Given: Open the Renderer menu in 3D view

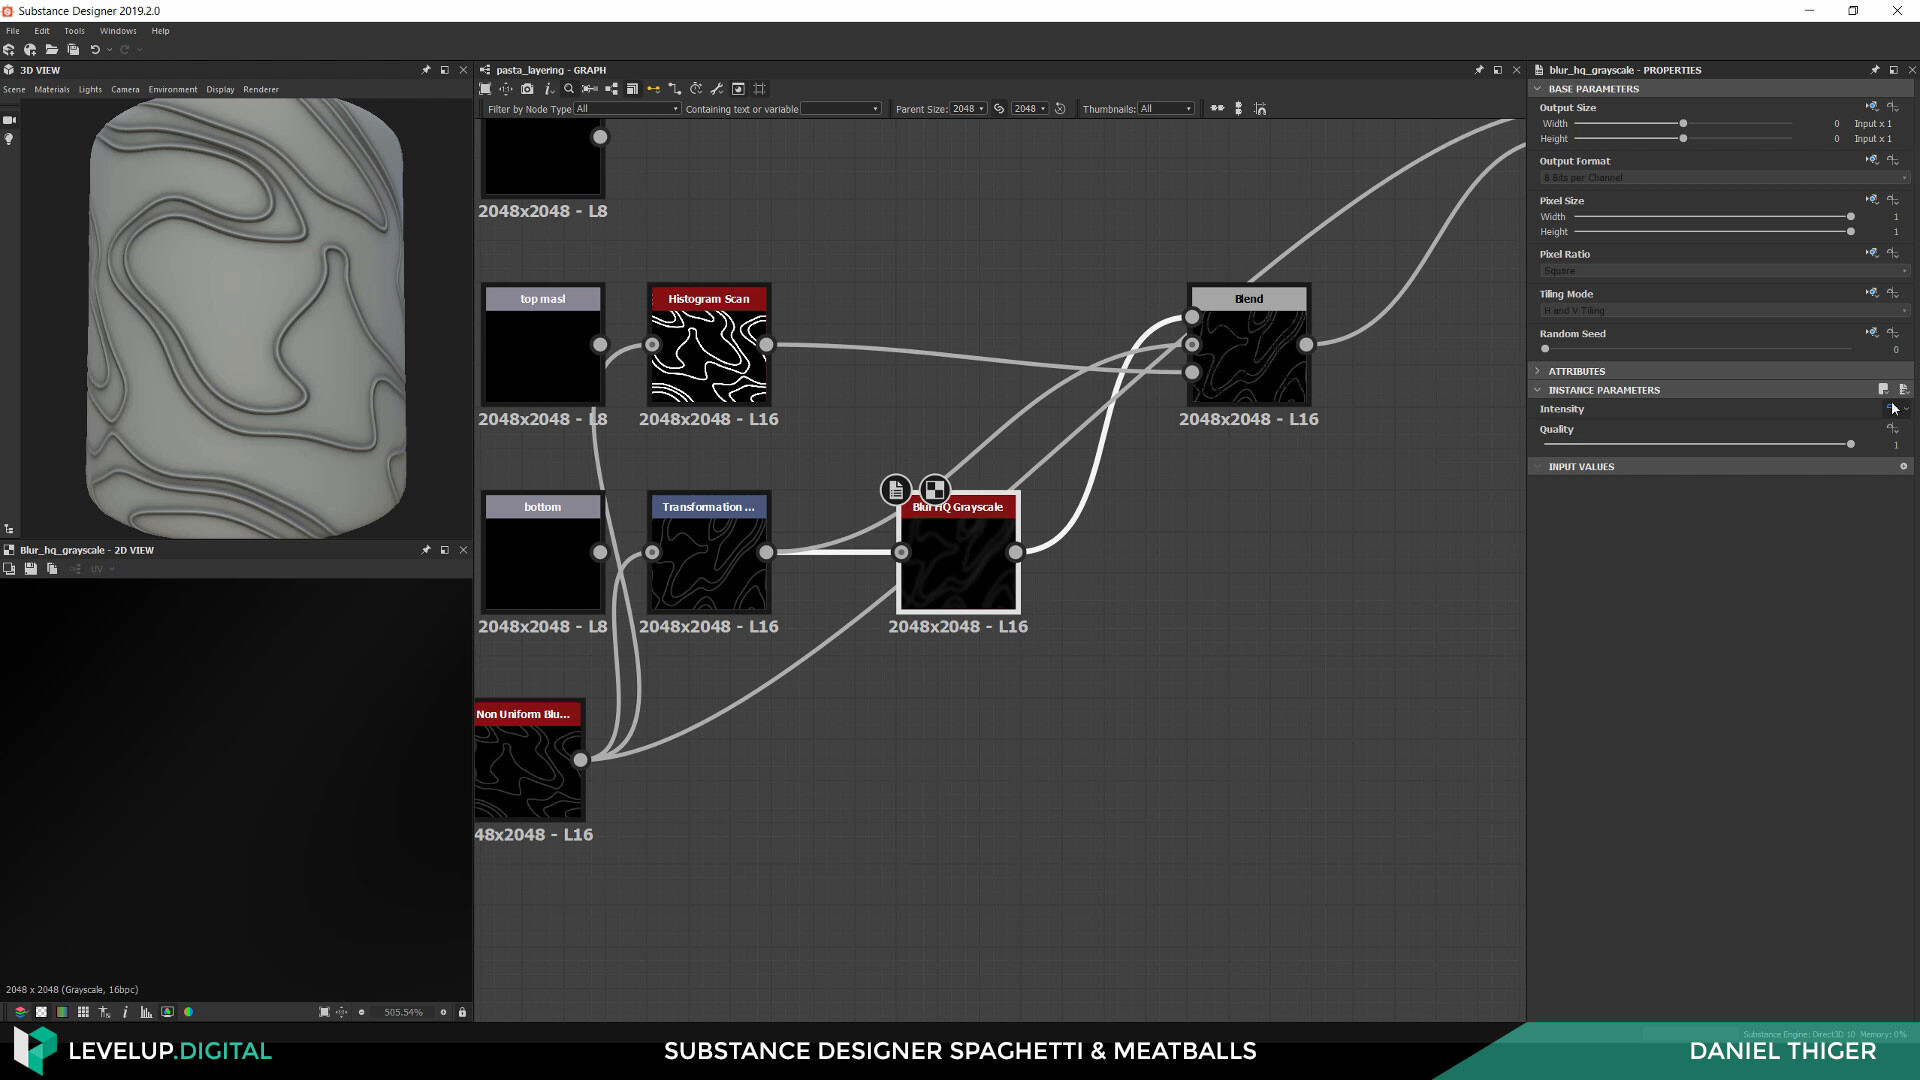Looking at the screenshot, I should click(x=260, y=89).
